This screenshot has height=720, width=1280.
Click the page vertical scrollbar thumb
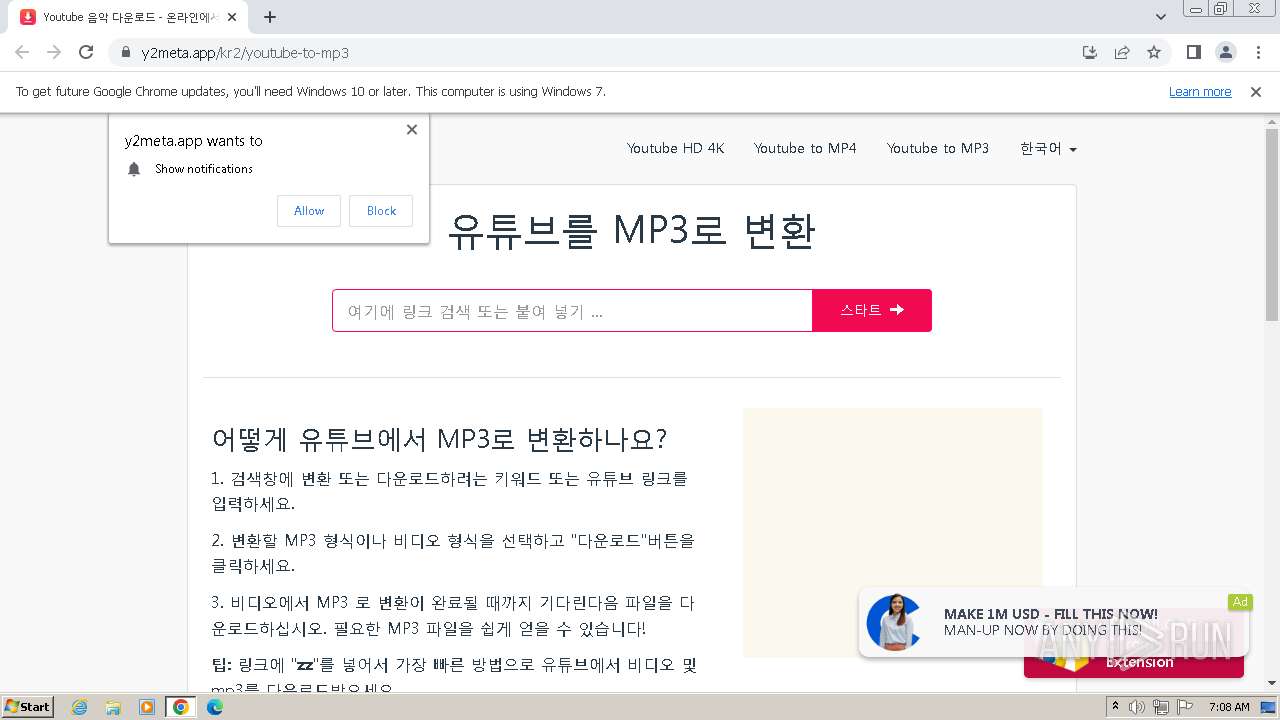[x=1271, y=224]
